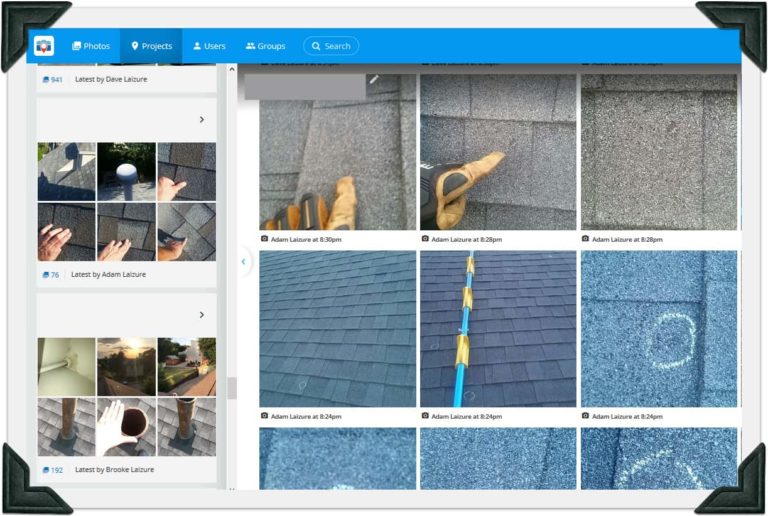This screenshot has height=516, width=768.
Task: Open close-up gray shingle photo at 8:28pm
Action: tap(659, 152)
